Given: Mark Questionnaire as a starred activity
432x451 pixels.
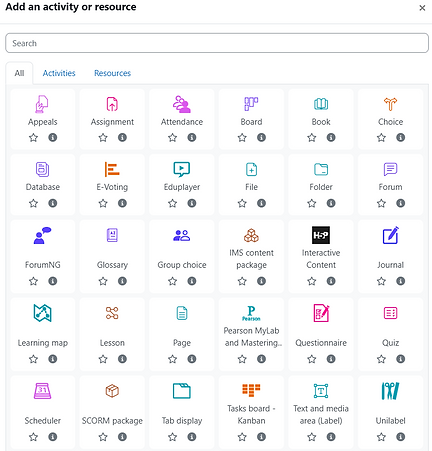Looking at the screenshot, I should click(311, 359).
